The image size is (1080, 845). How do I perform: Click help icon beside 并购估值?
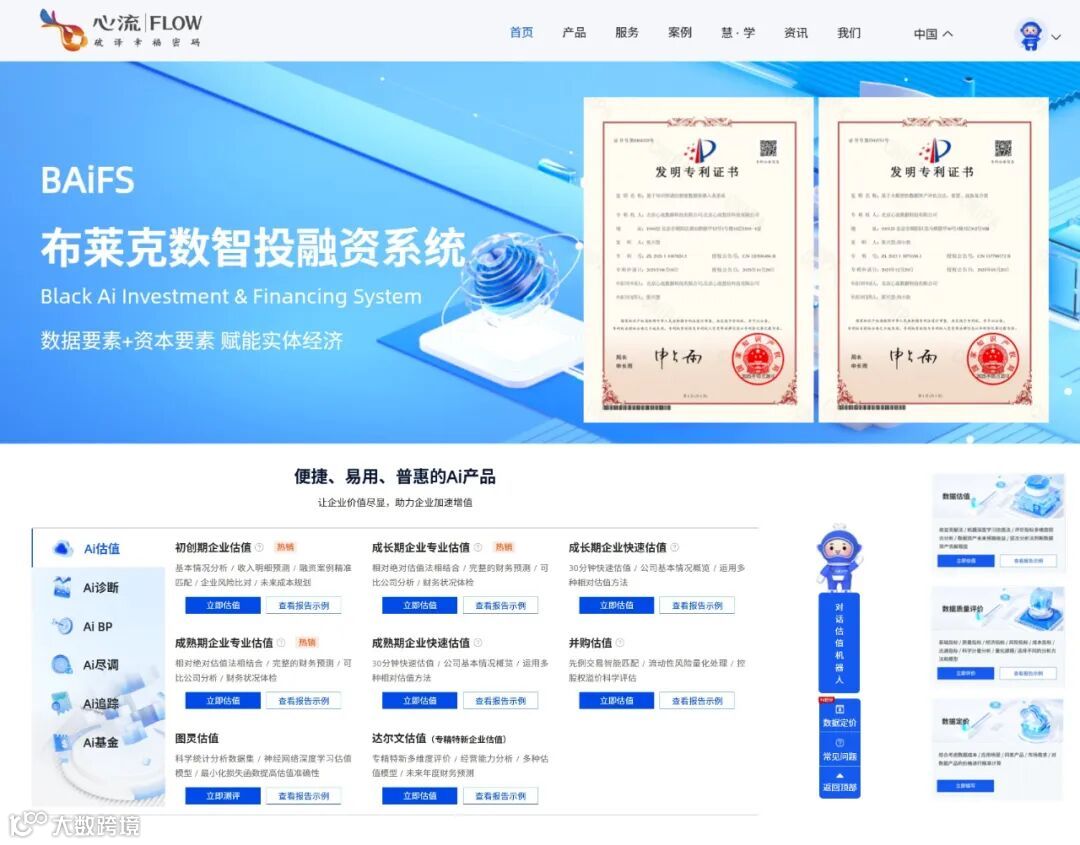(620, 643)
